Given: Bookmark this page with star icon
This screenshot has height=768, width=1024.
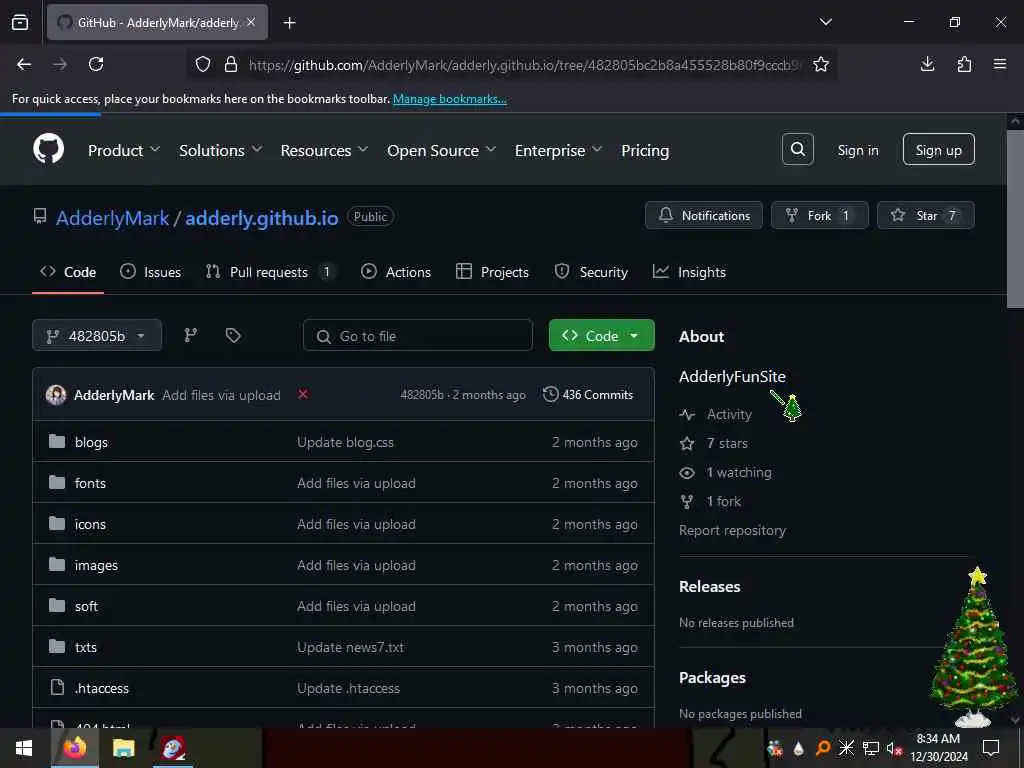Looking at the screenshot, I should tap(821, 64).
